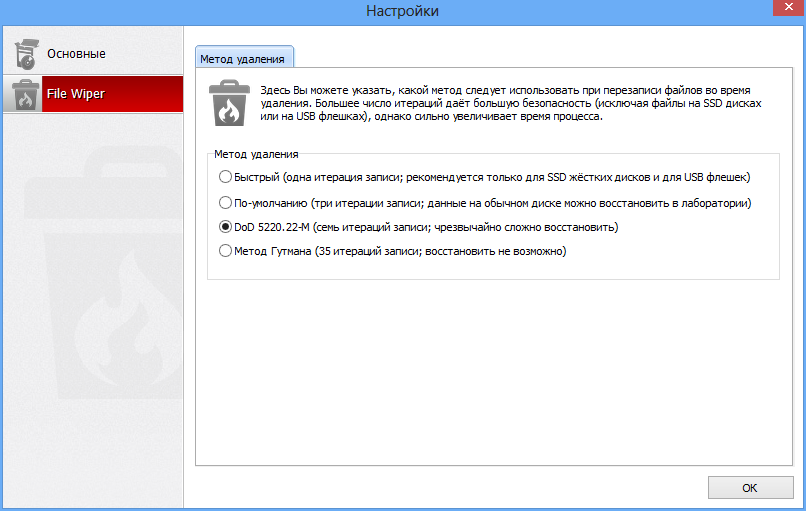
Task: Click the Основные sidebar icon
Action: click(x=26, y=53)
